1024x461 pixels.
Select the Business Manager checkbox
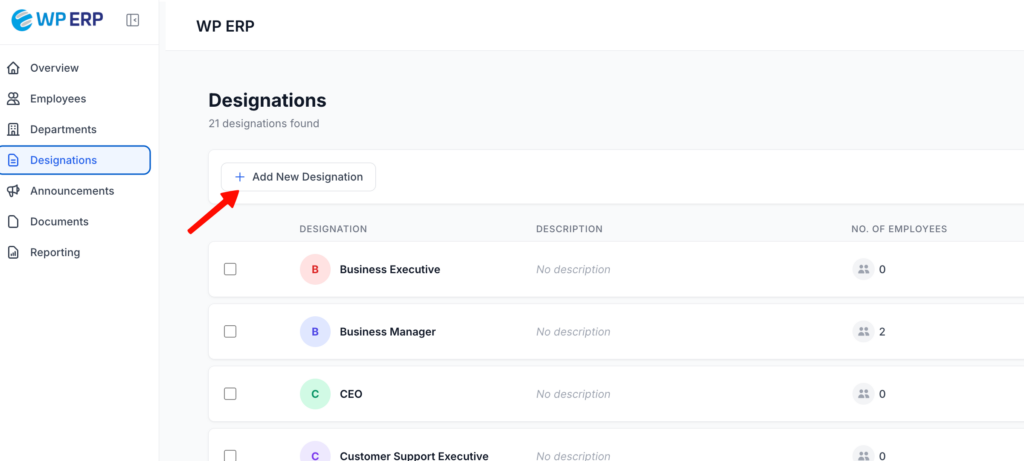pyautogui.click(x=230, y=331)
